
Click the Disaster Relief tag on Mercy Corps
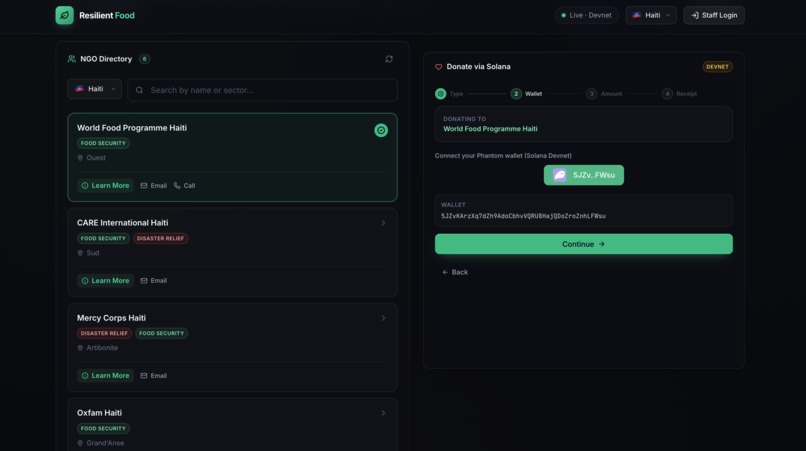pyautogui.click(x=104, y=333)
